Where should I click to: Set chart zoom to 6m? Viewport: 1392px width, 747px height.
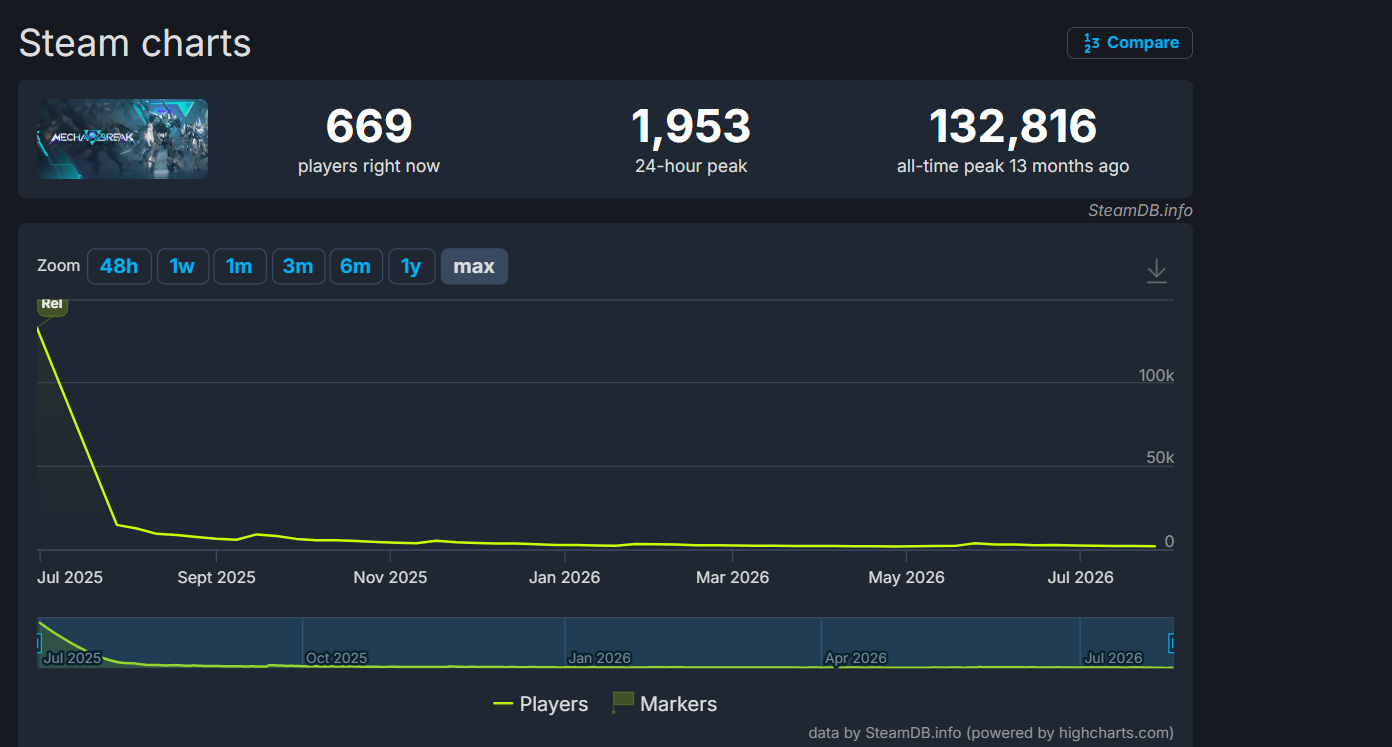pyautogui.click(x=355, y=266)
